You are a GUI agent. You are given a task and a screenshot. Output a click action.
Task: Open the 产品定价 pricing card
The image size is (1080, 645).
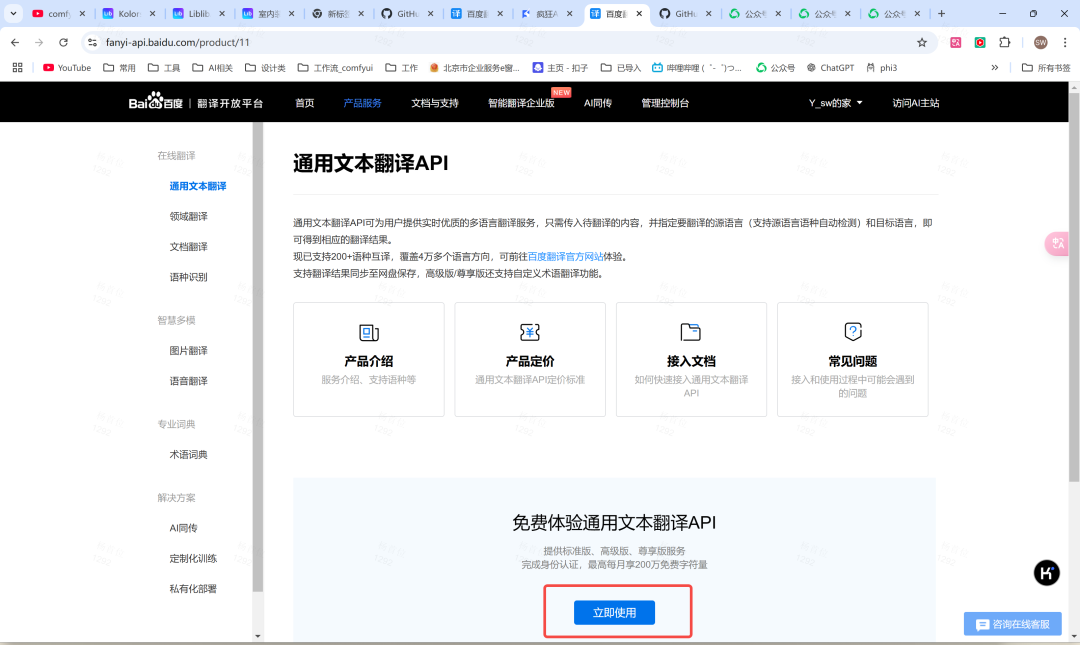(x=530, y=359)
